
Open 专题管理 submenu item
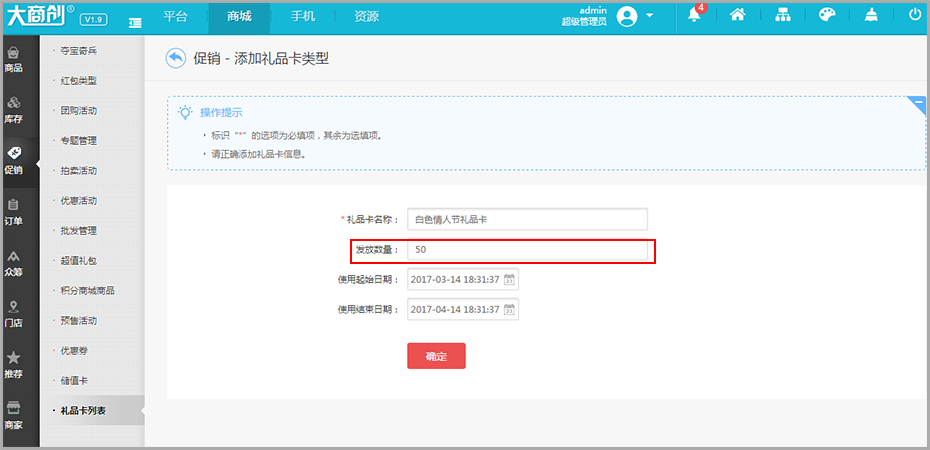coord(78,141)
